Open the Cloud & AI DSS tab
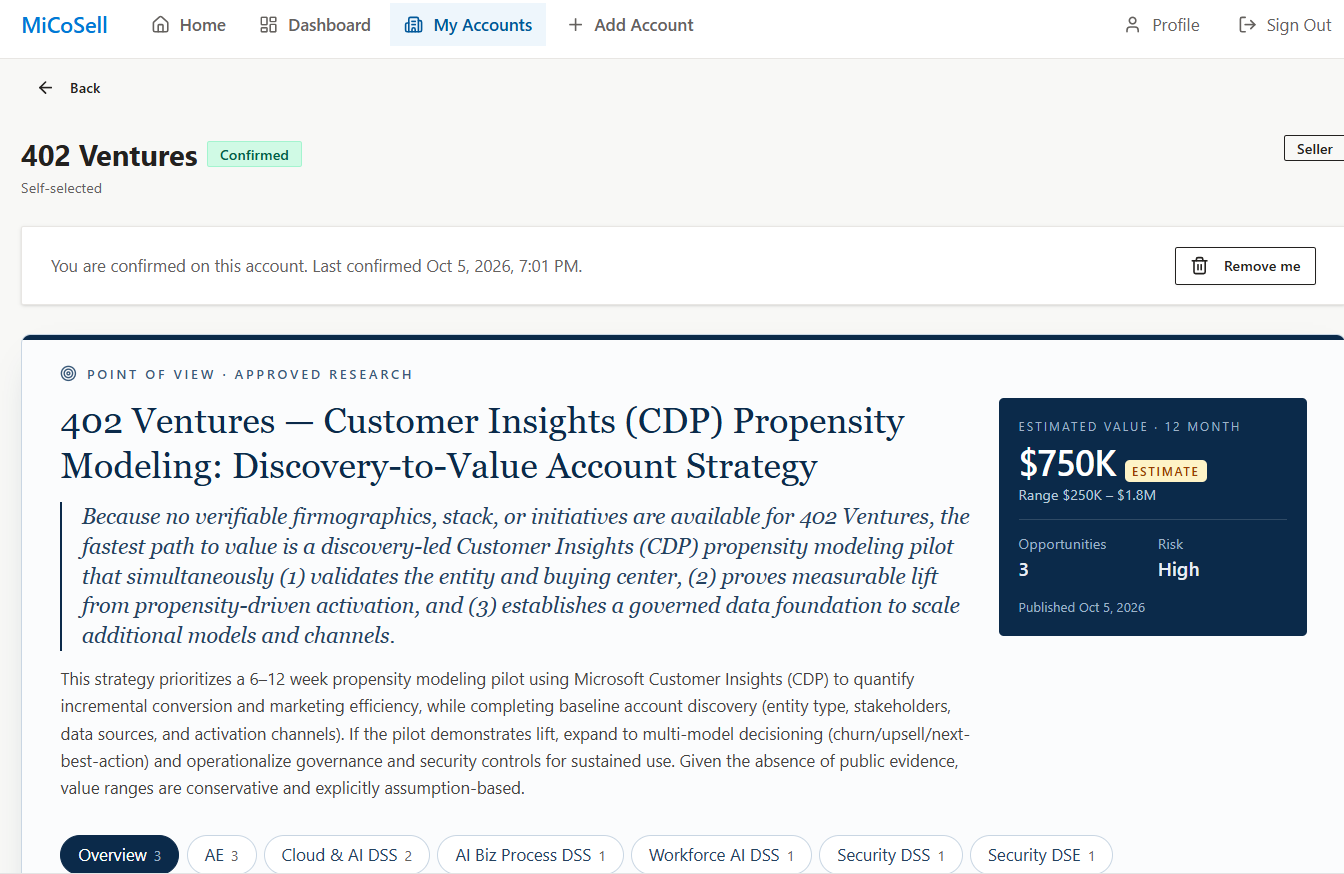The width and height of the screenshot is (1344, 874). point(347,855)
